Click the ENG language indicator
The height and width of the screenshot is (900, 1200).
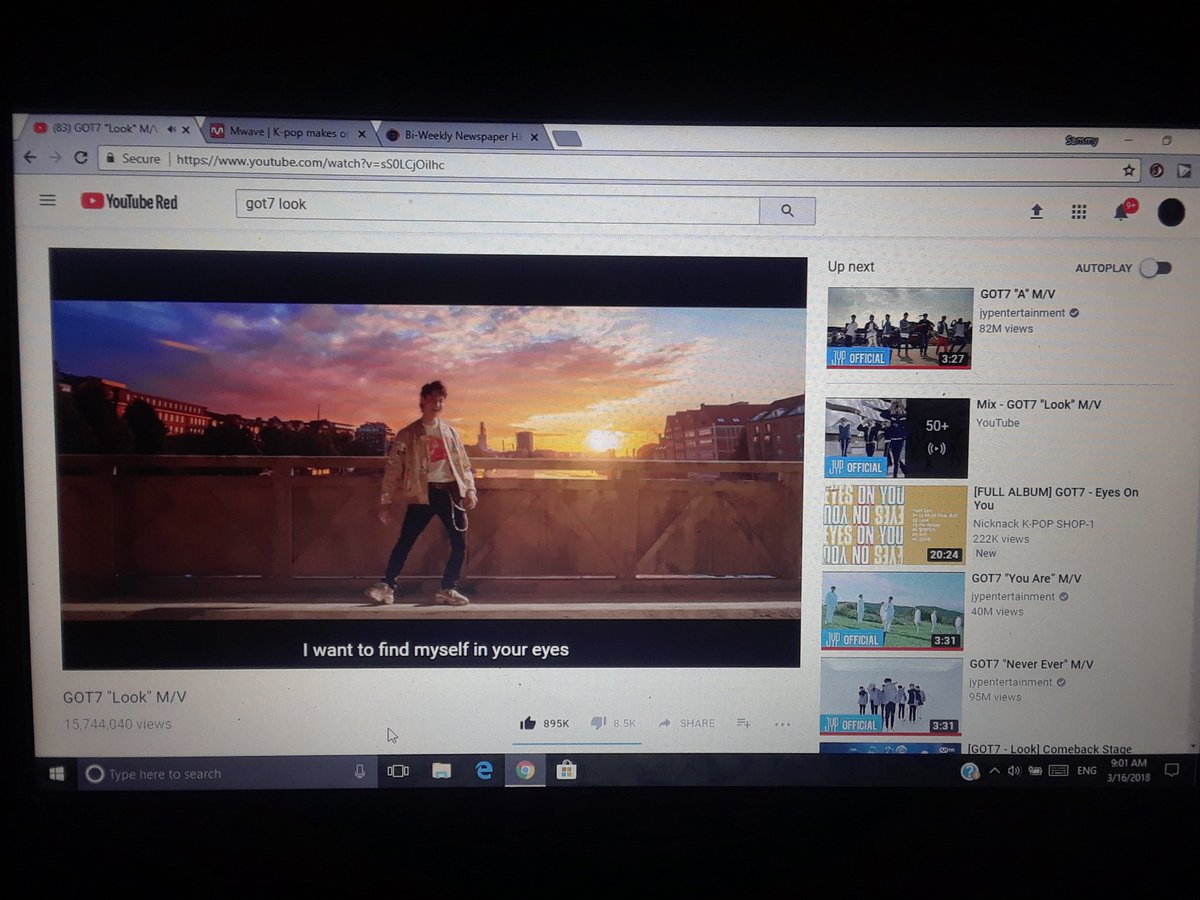click(1087, 771)
